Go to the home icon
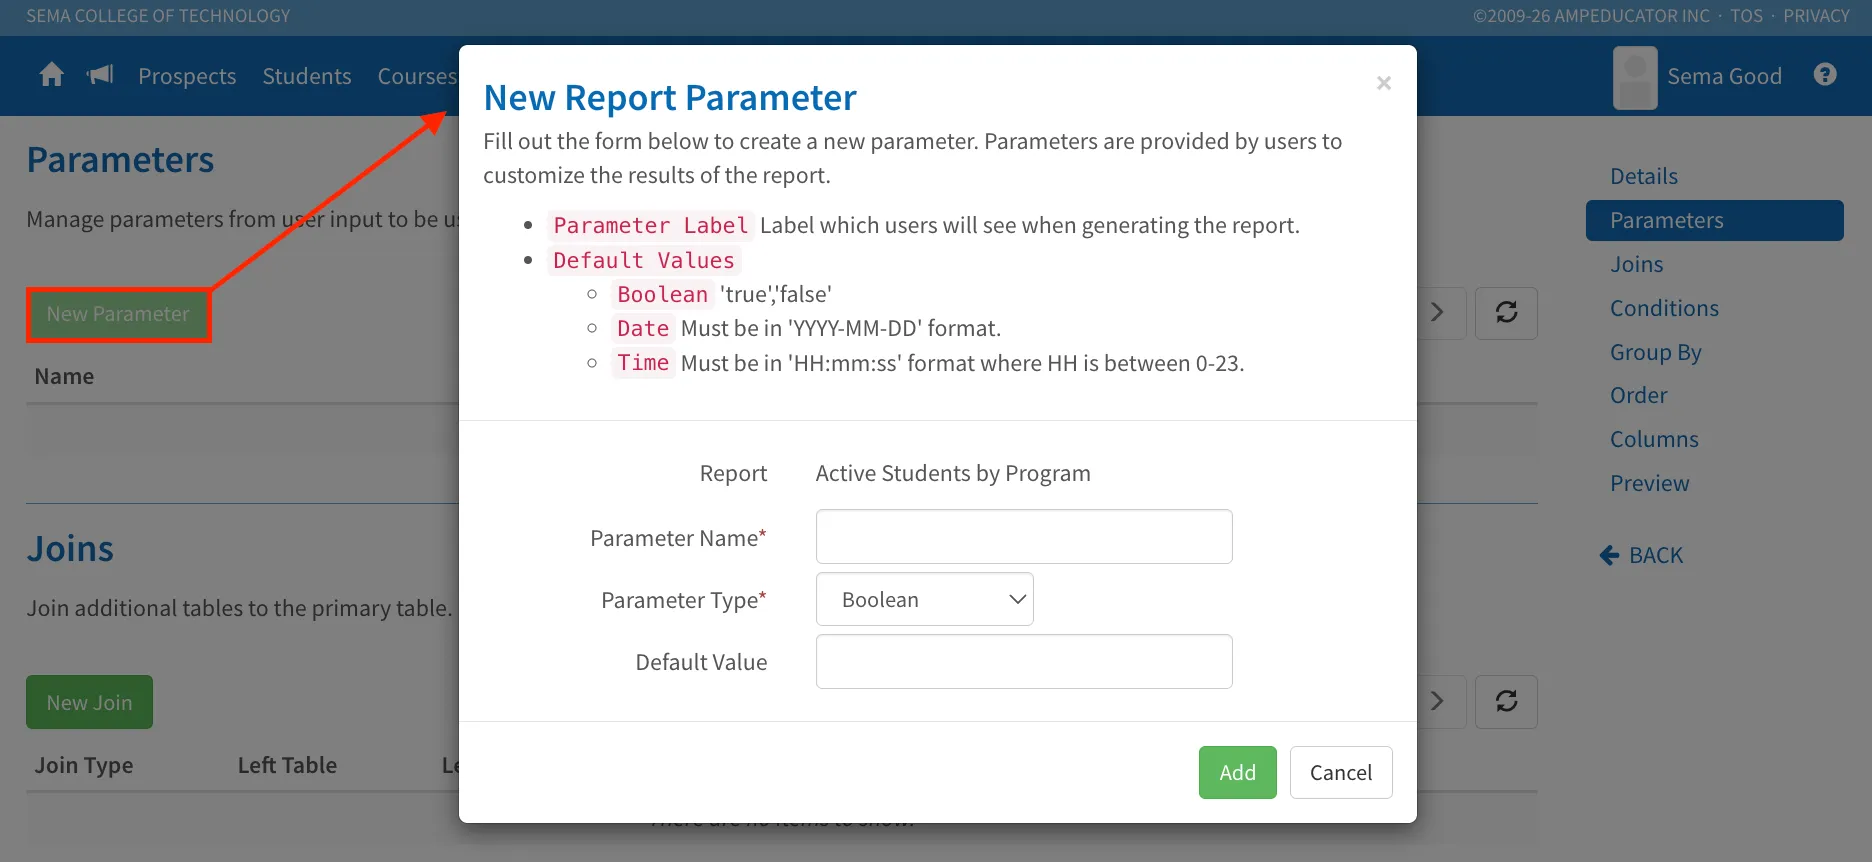 click(51, 75)
